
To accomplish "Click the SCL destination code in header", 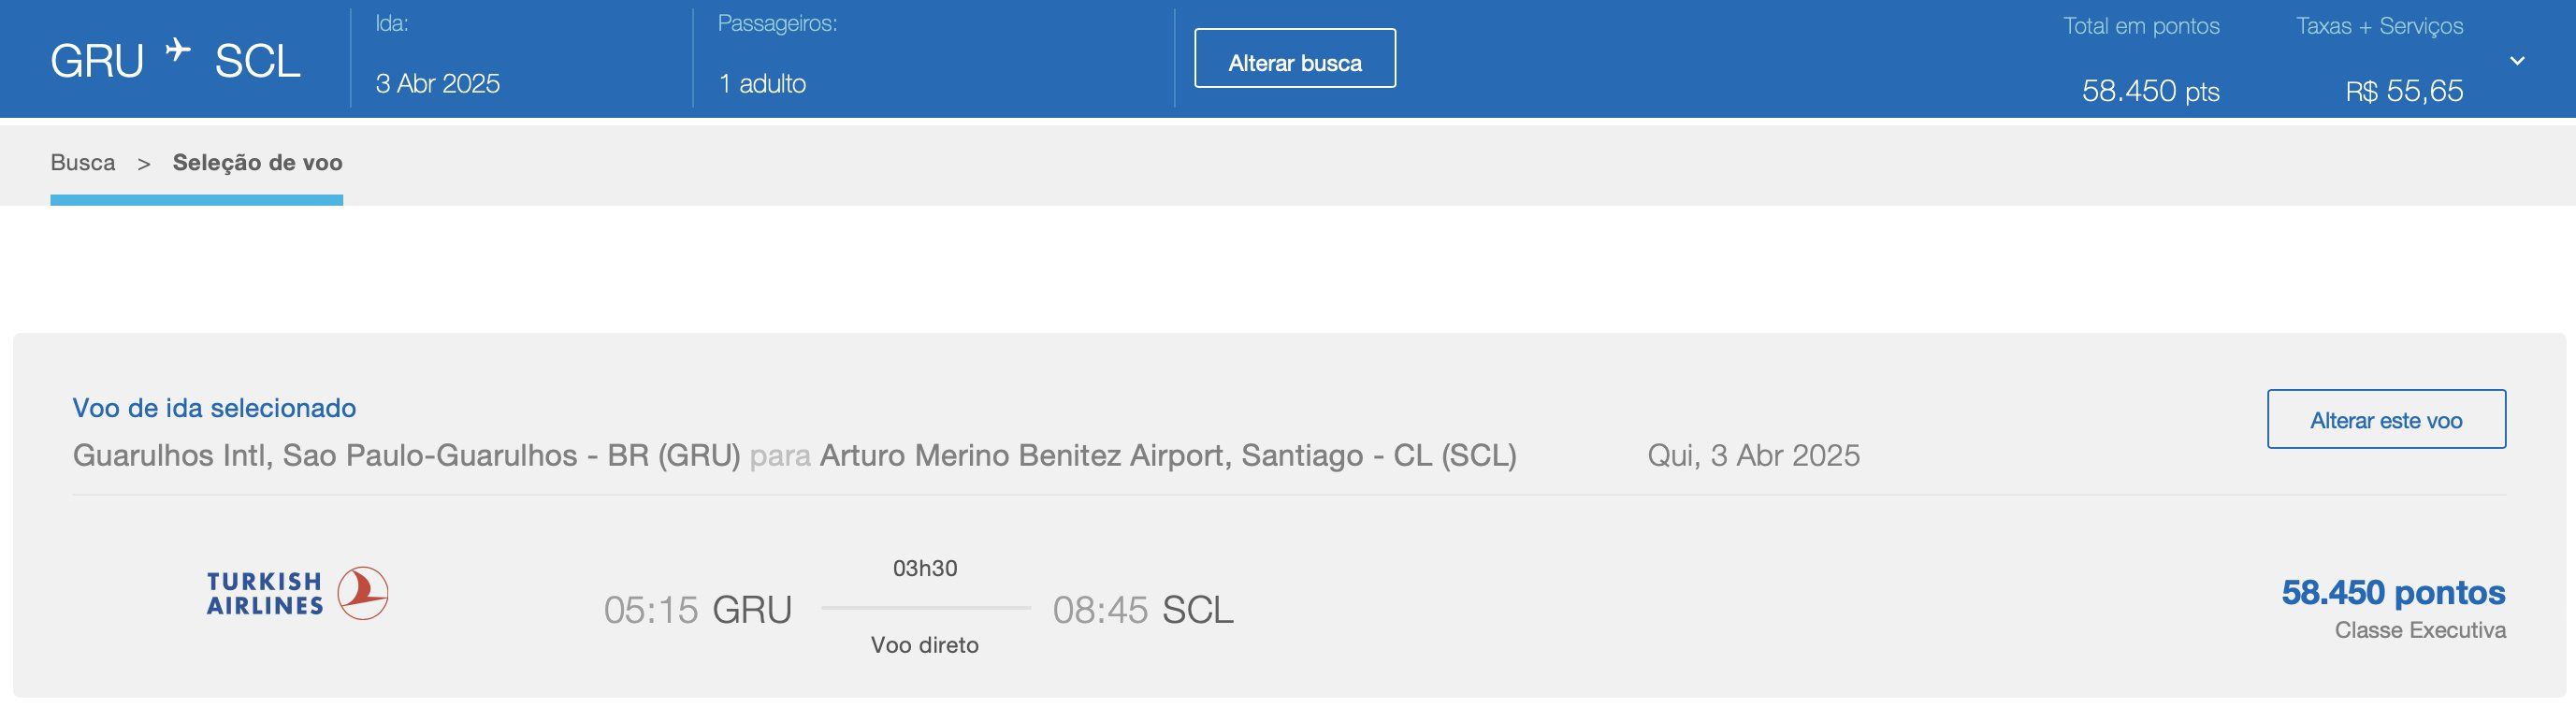I will tap(257, 62).
